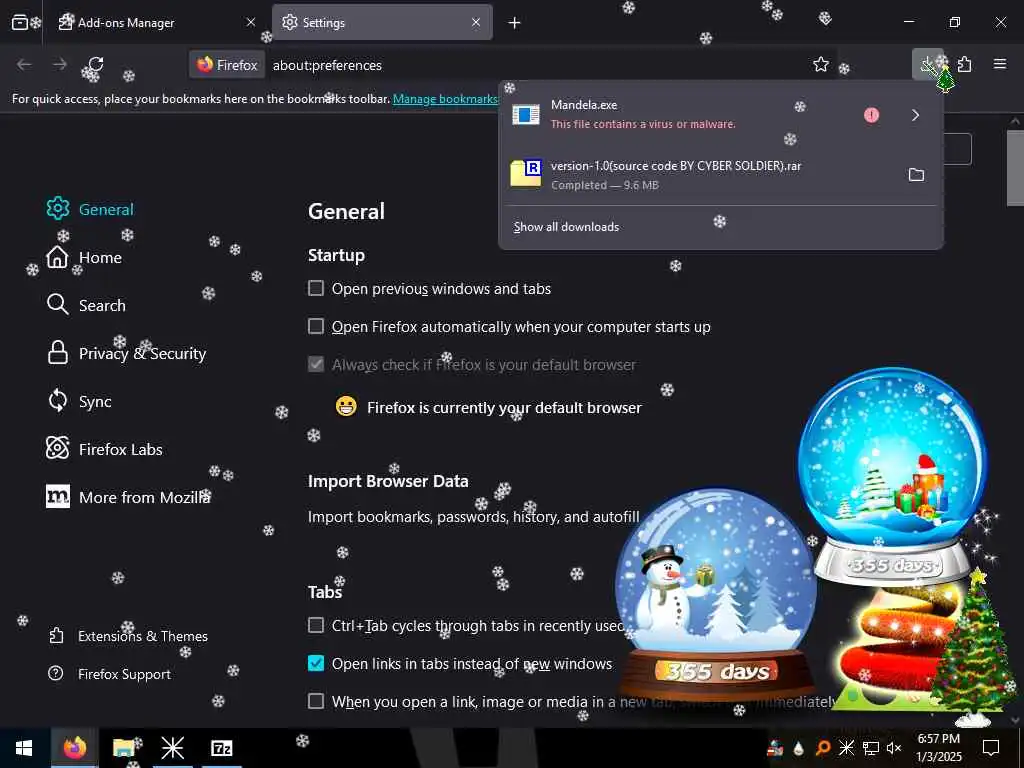1024x768 pixels.
Task: Open More from Mozilla category
Action: 128,497
